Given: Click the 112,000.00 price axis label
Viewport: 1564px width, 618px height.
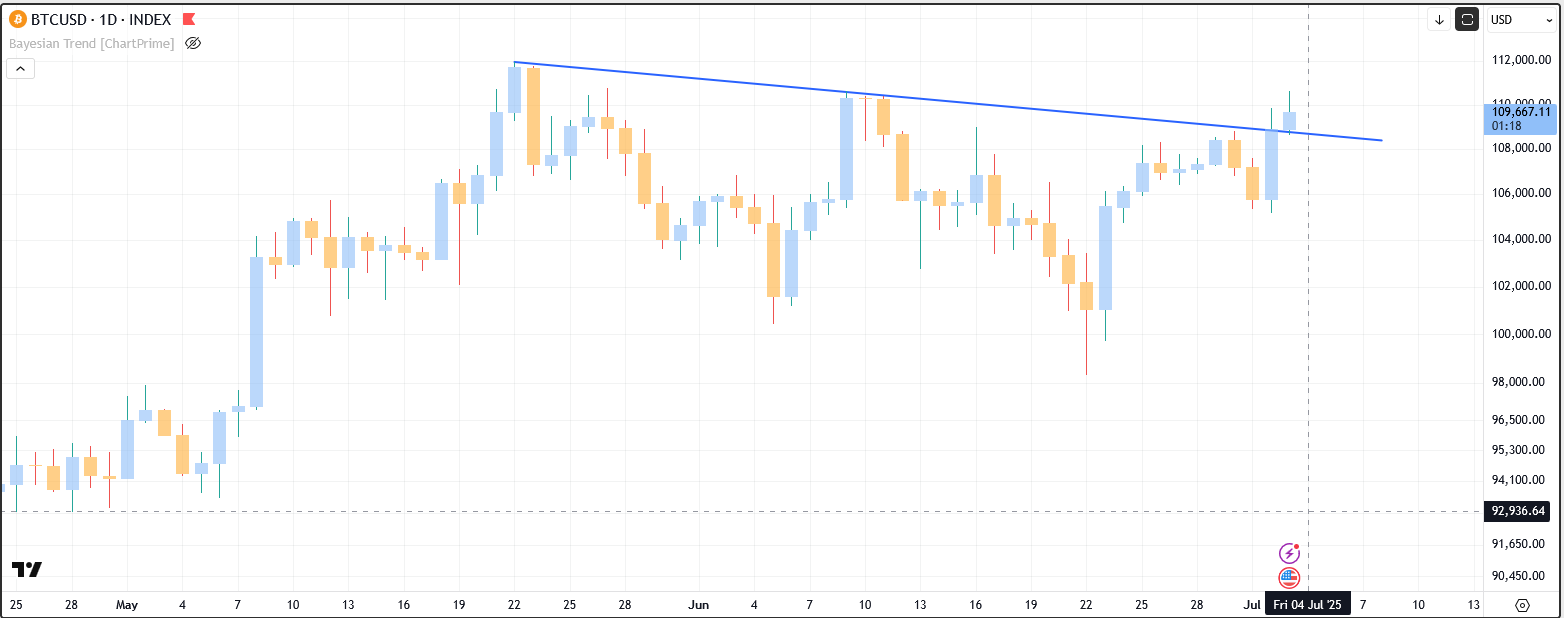Looking at the screenshot, I should point(1521,60).
